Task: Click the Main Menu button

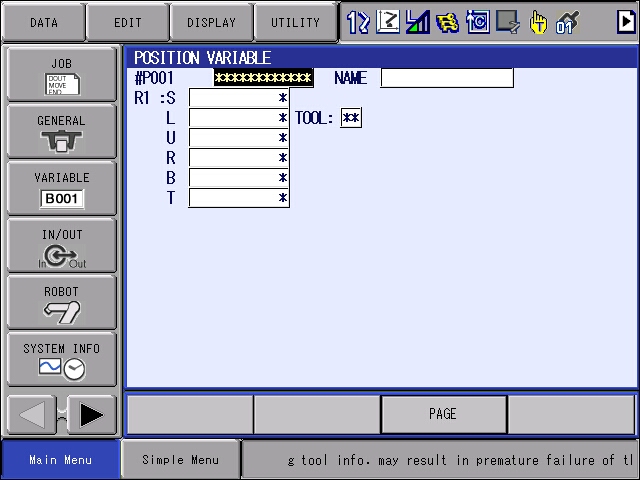Action: click(x=61, y=460)
